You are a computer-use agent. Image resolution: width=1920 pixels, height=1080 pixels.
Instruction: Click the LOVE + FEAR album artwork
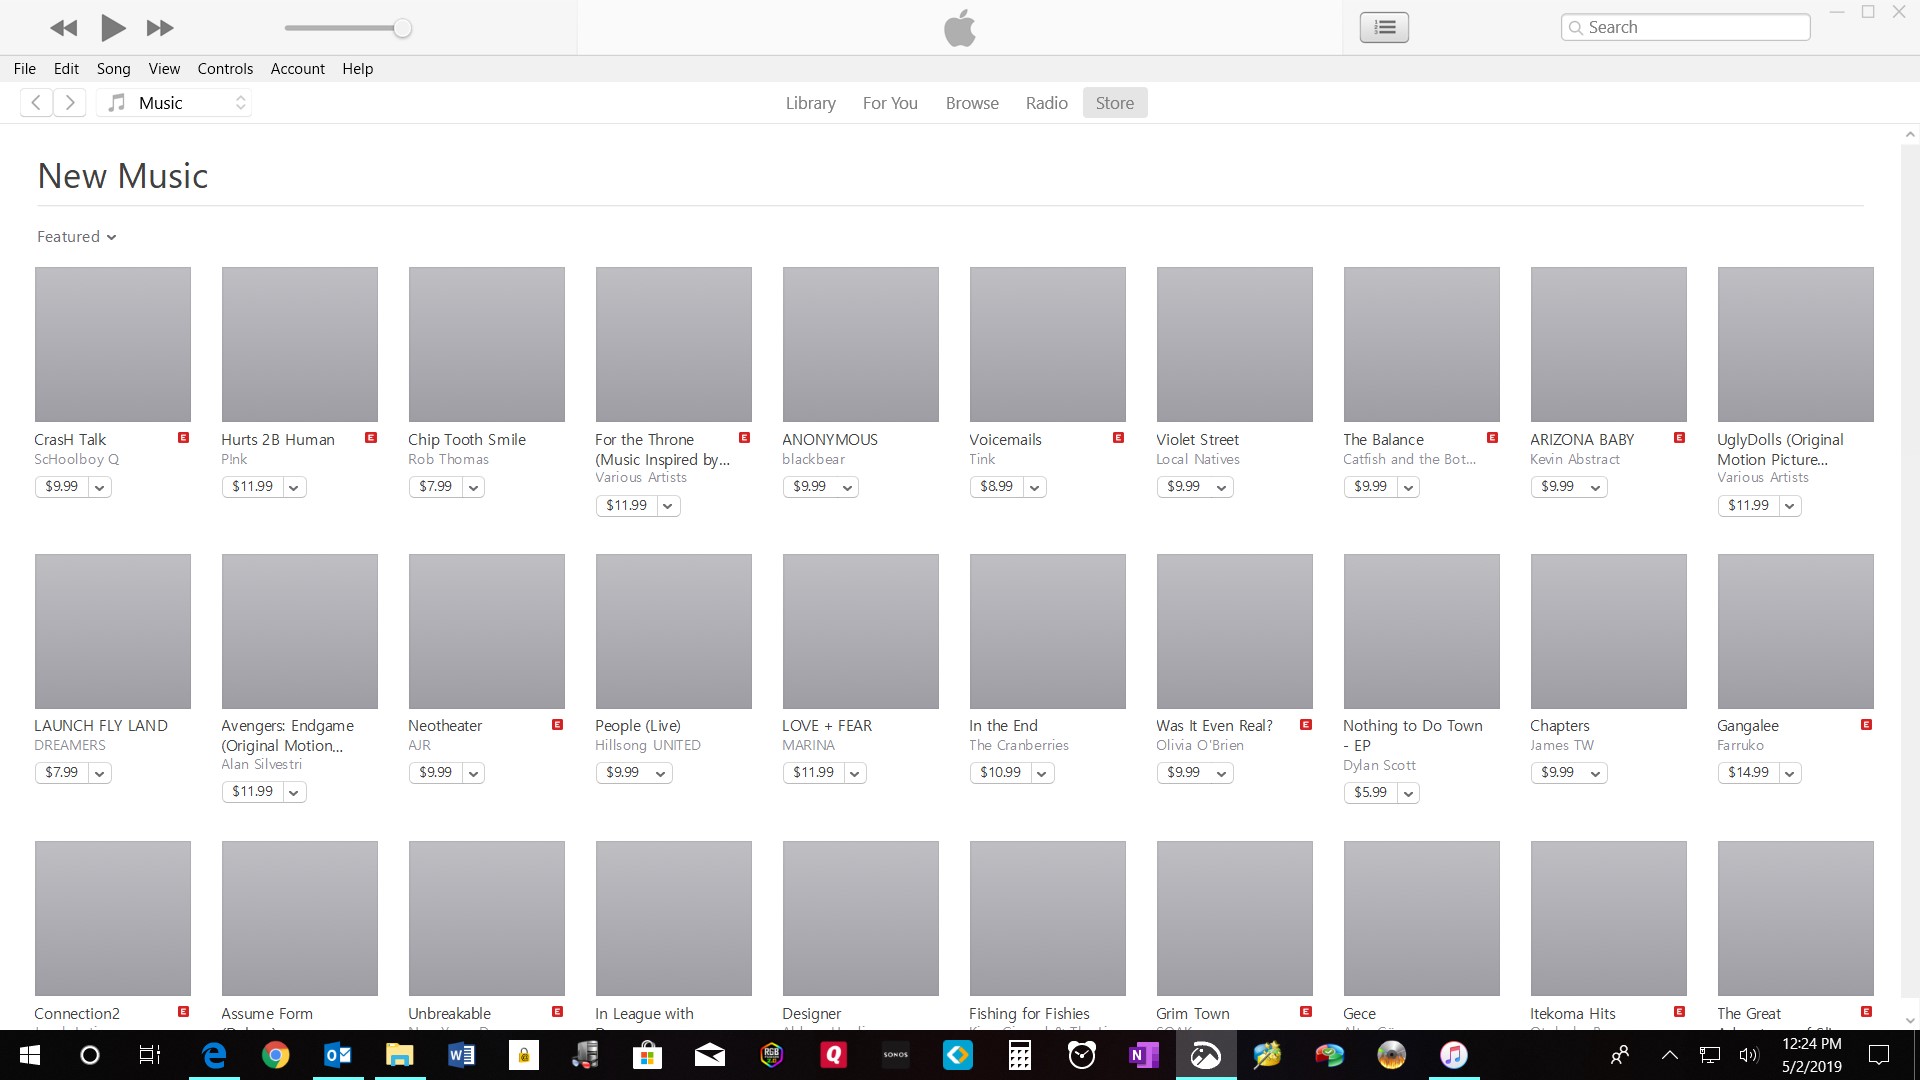(860, 631)
